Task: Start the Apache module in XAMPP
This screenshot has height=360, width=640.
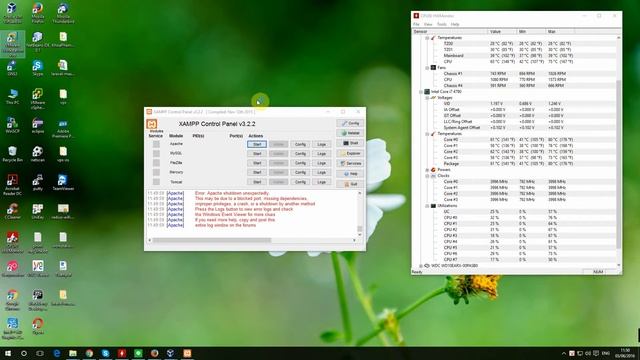Action: [257, 144]
